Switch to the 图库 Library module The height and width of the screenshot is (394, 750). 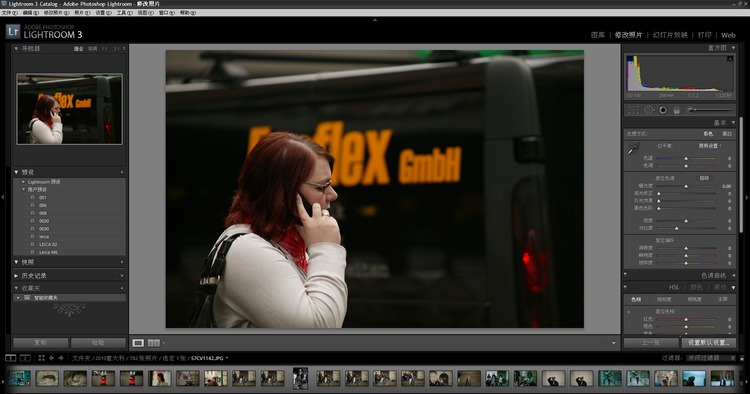click(x=598, y=35)
